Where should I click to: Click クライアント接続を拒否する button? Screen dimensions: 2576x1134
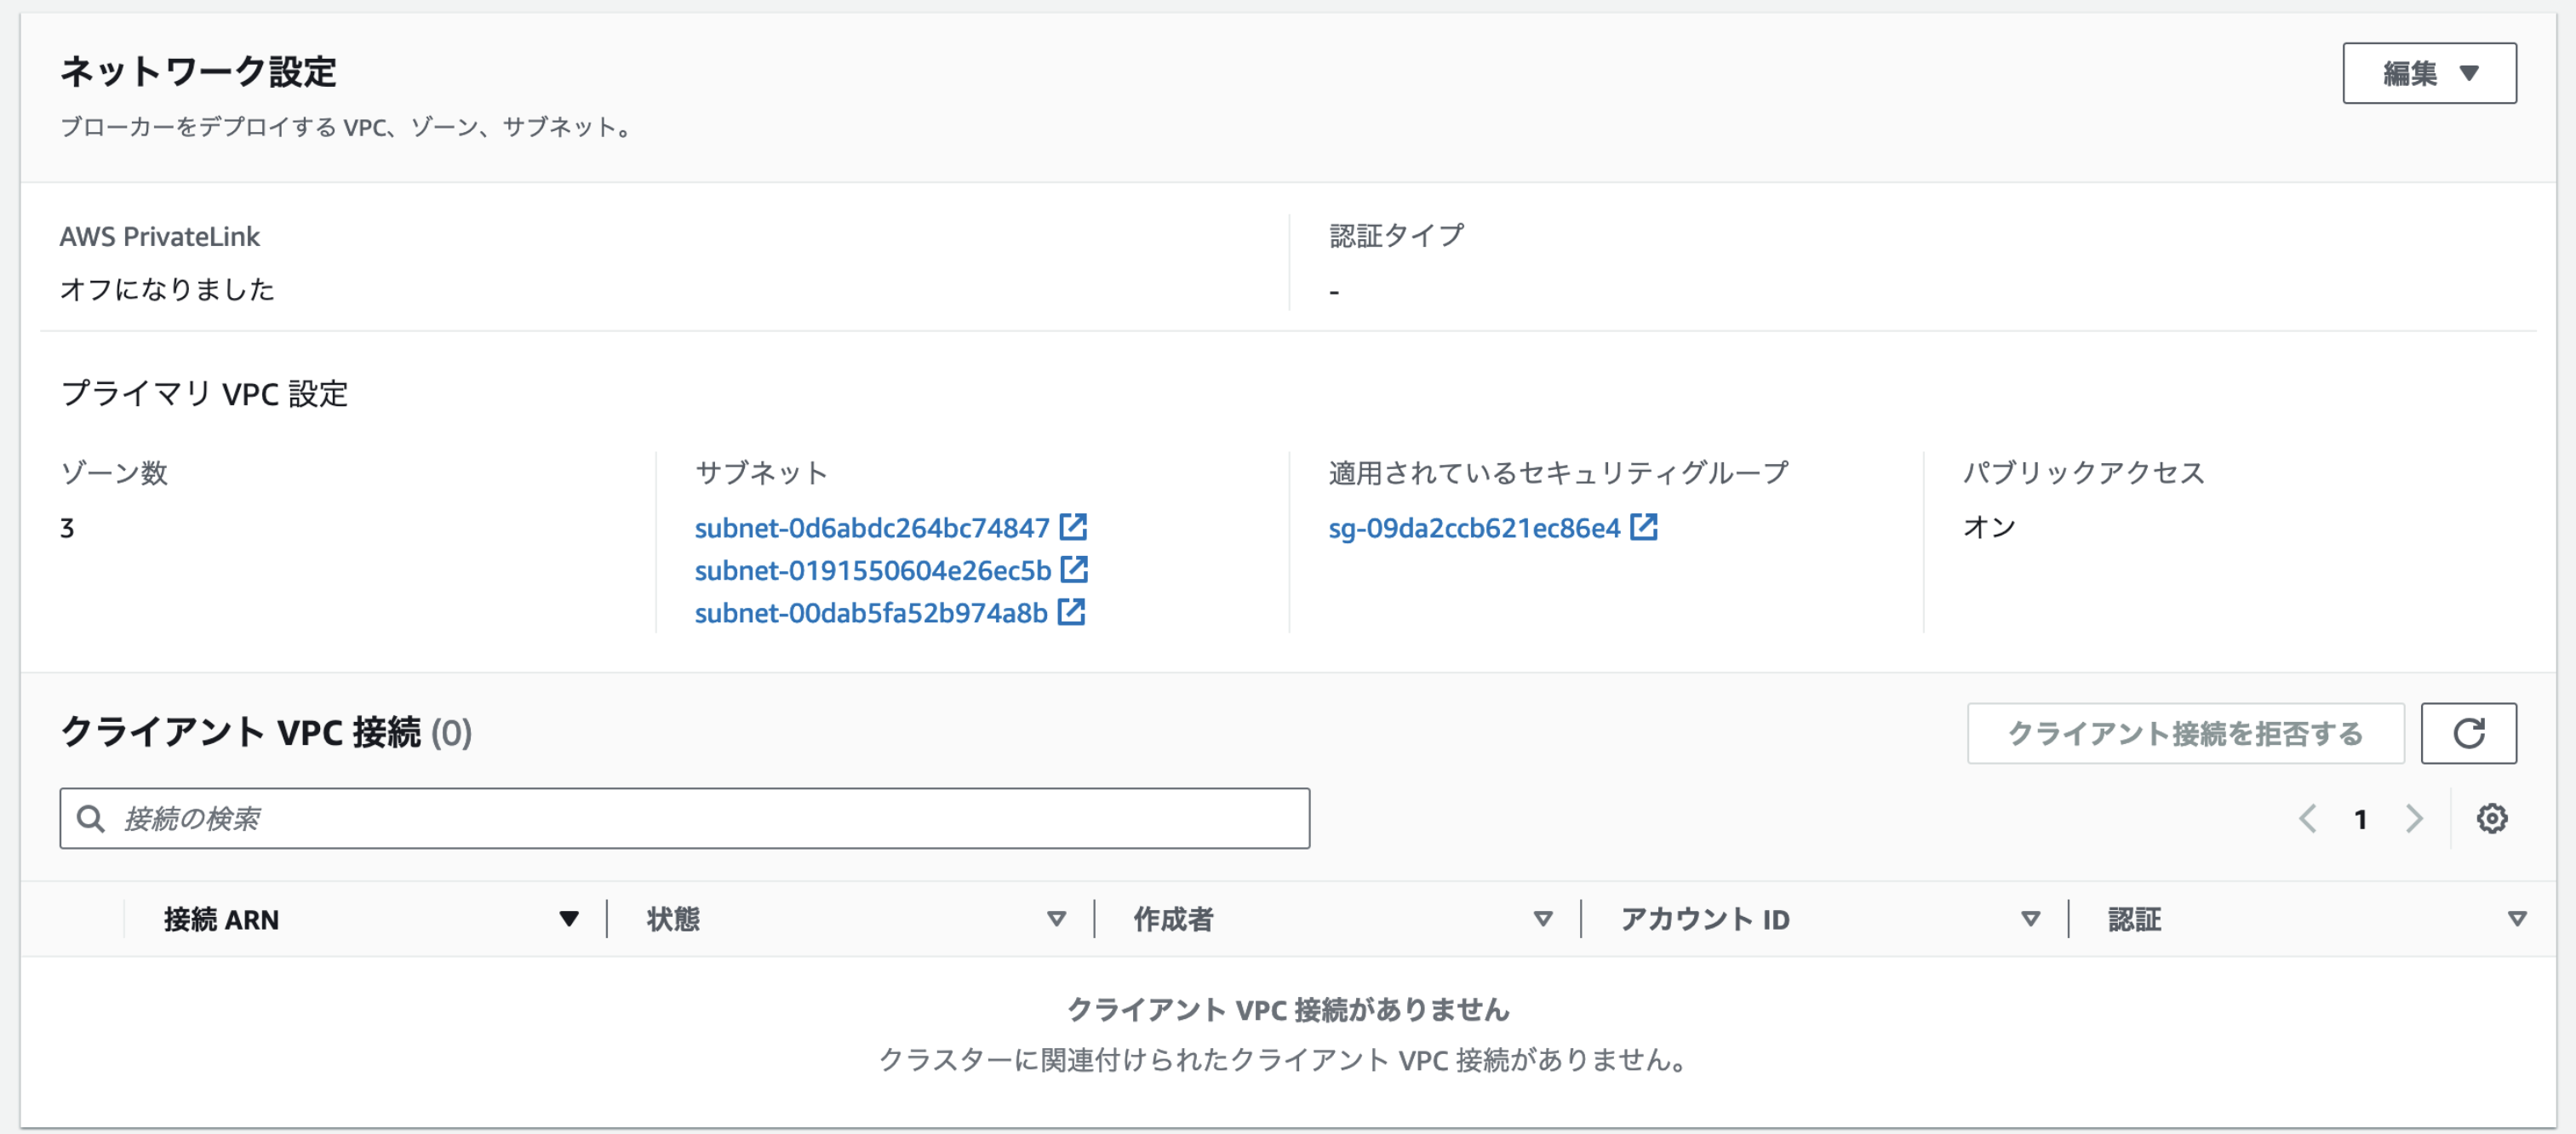point(2185,733)
